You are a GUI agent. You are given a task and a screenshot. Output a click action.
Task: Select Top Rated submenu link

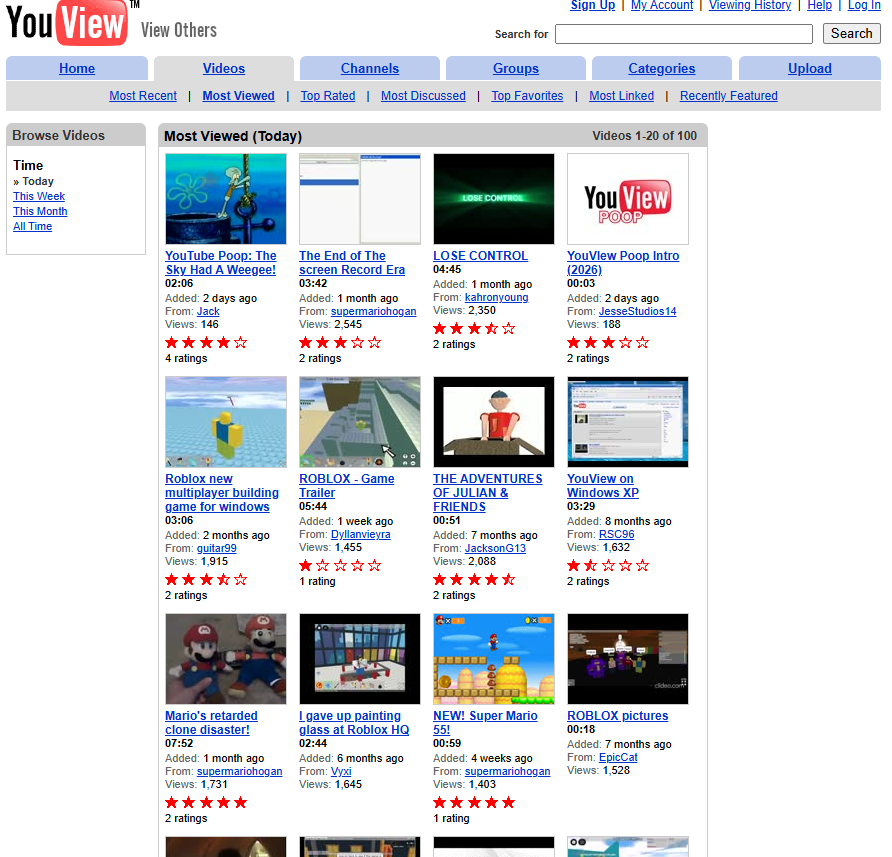point(328,96)
